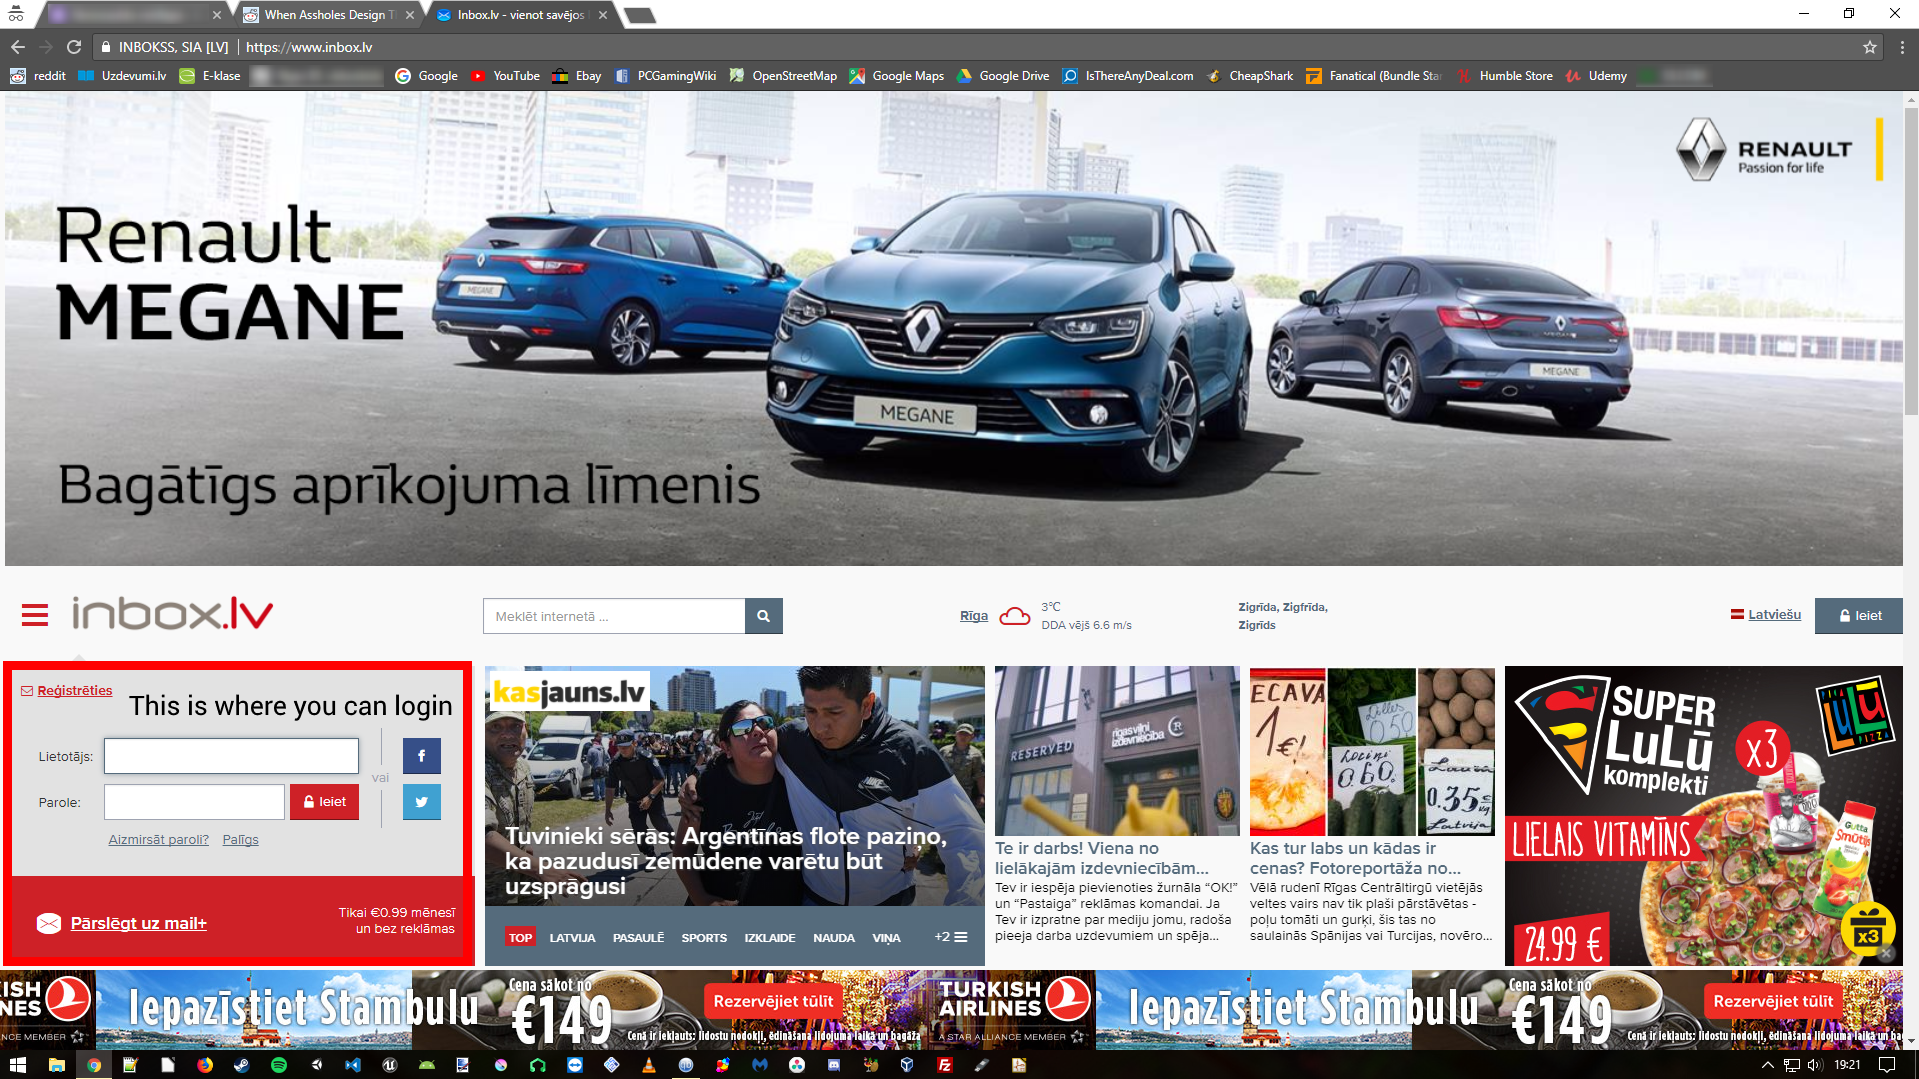This screenshot has width=1919, height=1079.
Task: Focus the Parole password field
Action: pos(194,802)
